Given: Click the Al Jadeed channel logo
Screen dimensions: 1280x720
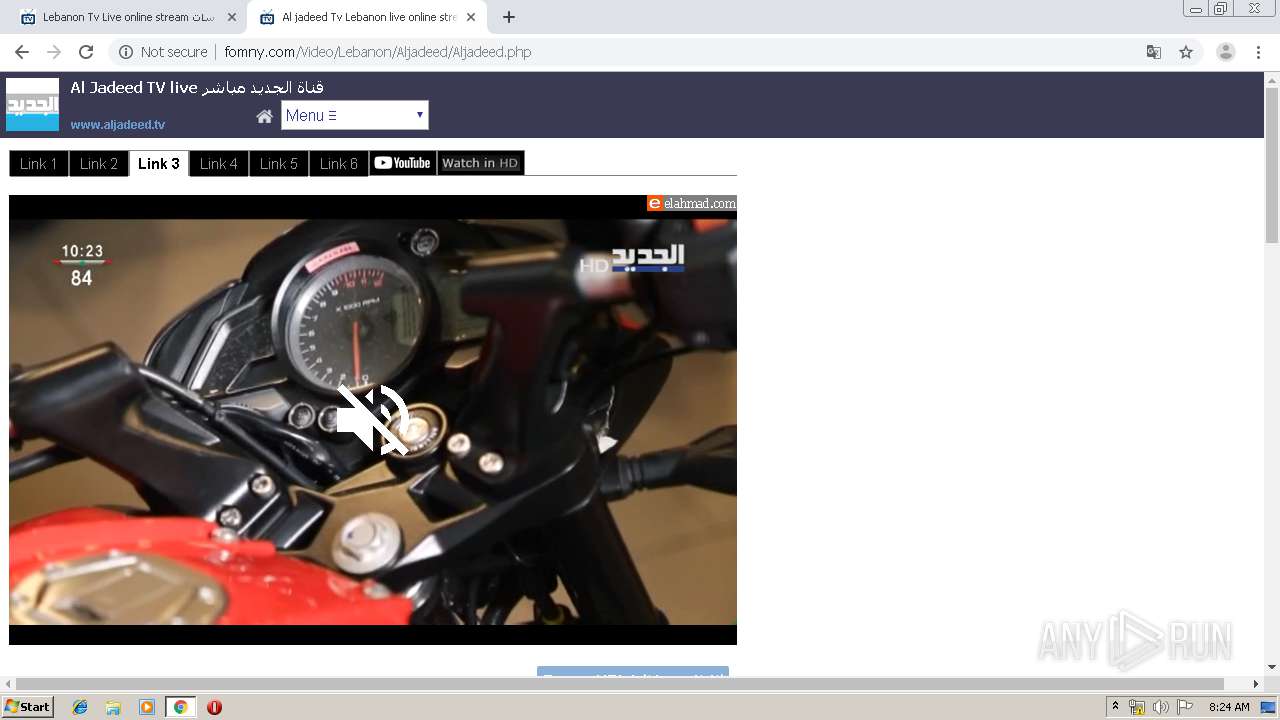Looking at the screenshot, I should tap(32, 105).
